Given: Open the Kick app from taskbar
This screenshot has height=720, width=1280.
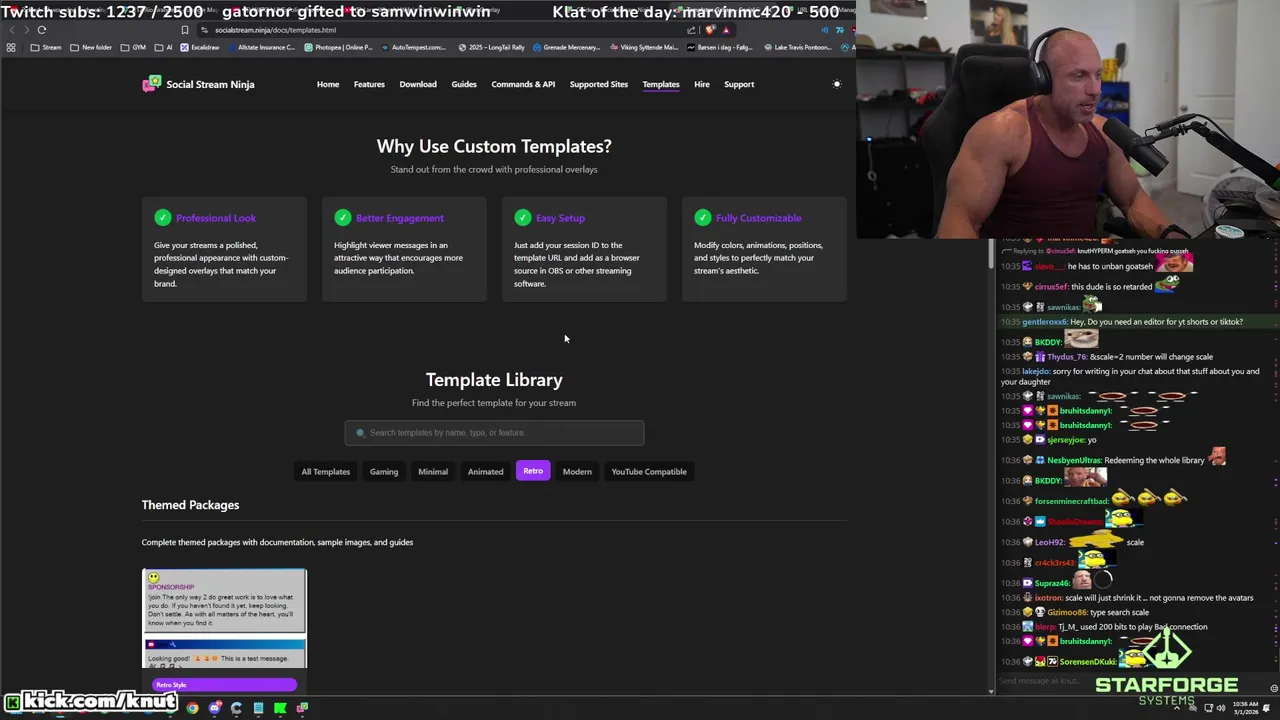Looking at the screenshot, I should click(280, 708).
